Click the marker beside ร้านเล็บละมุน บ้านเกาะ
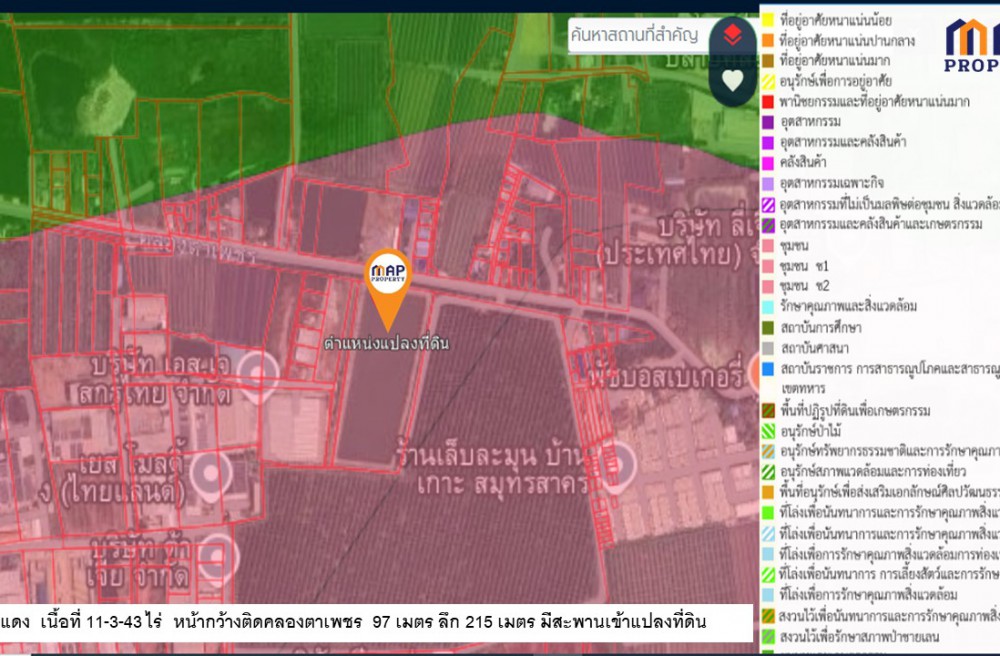Viewport: 1000px width, 656px height. (616, 467)
